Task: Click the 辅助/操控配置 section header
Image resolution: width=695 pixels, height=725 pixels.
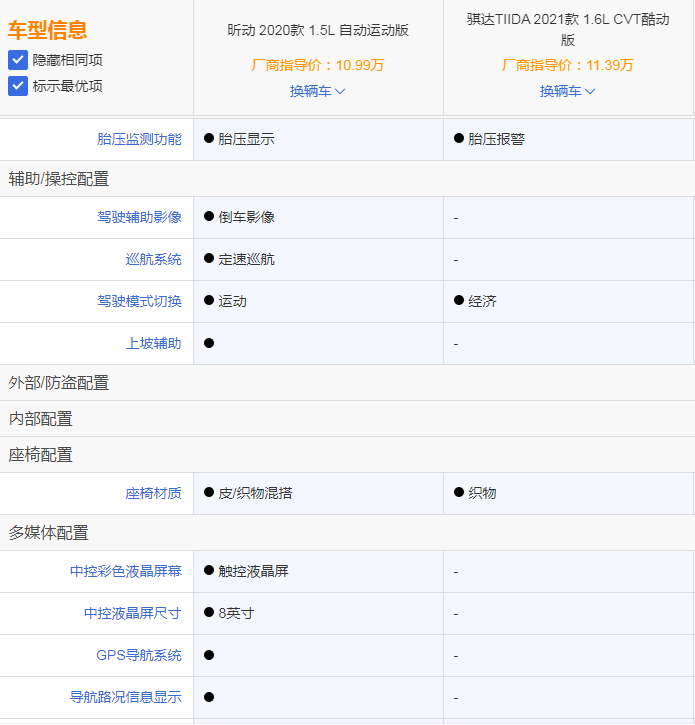Action: point(59,179)
